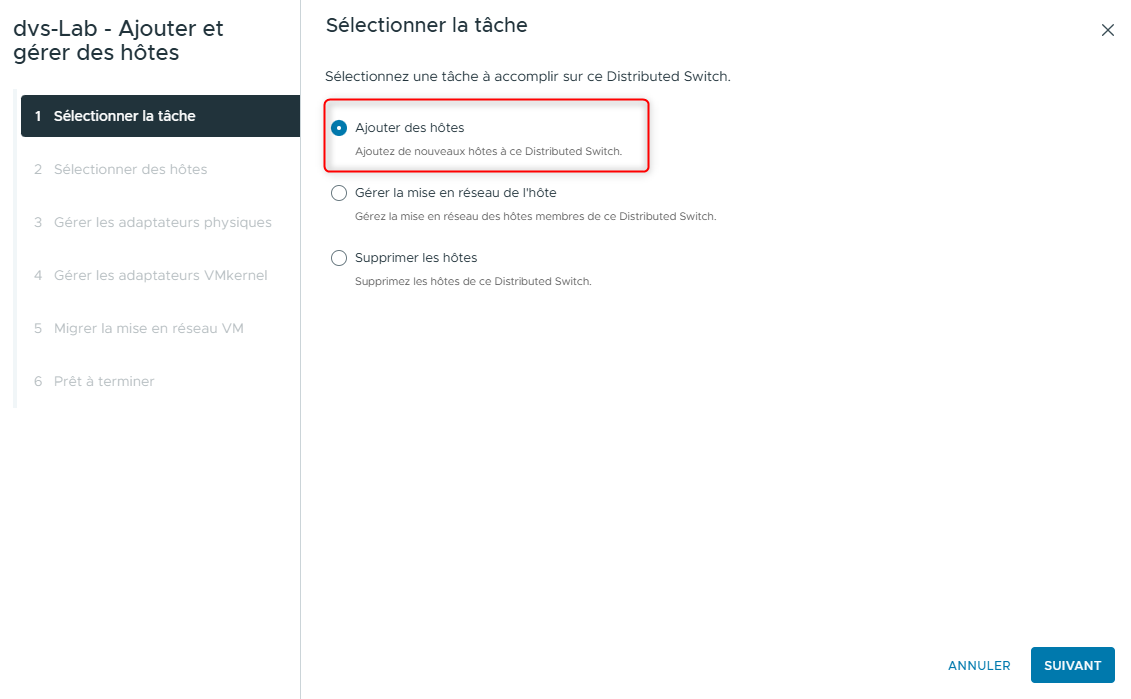Select the "Supprimer les hôtes" task

click(339, 257)
